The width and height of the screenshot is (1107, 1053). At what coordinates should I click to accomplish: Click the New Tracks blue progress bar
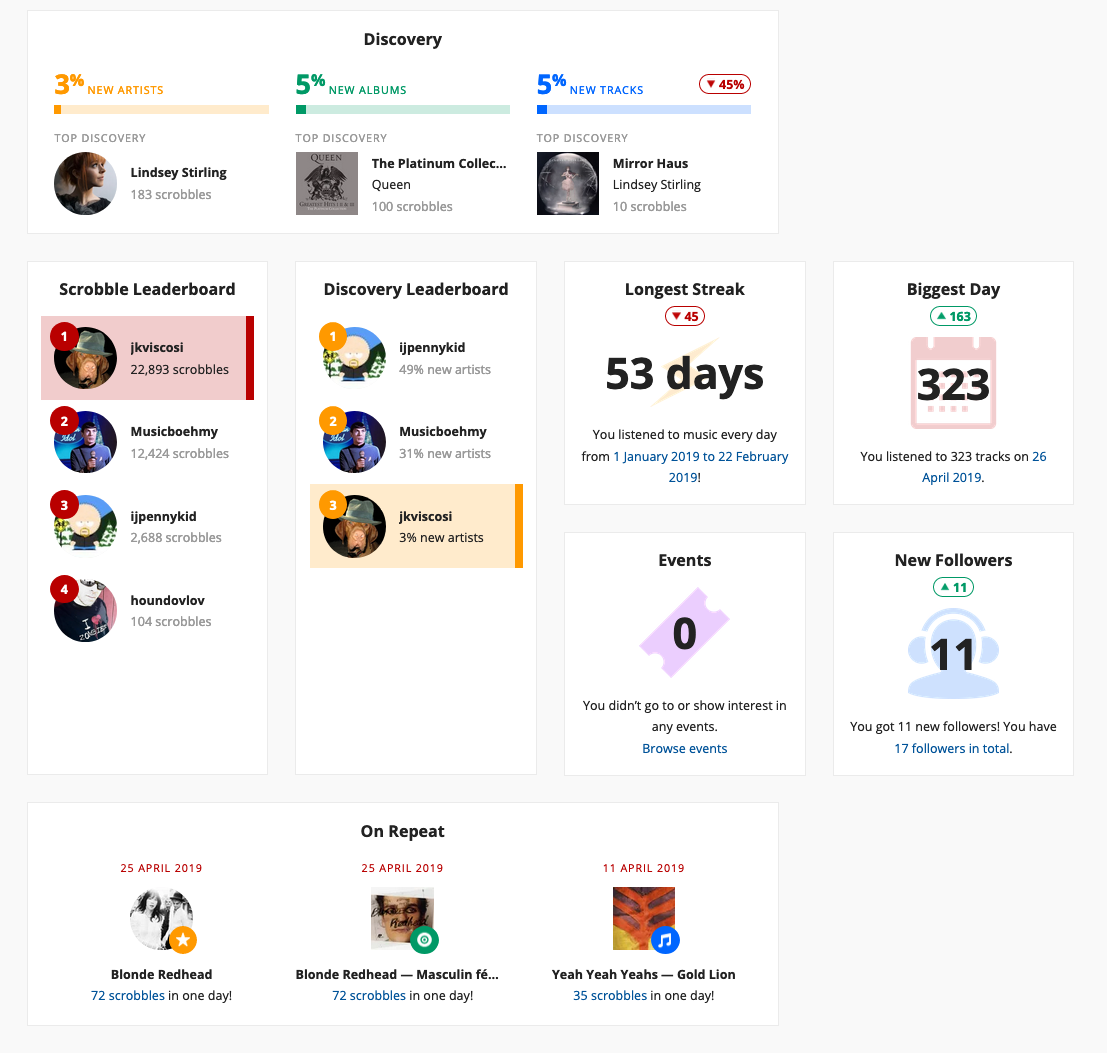click(643, 110)
